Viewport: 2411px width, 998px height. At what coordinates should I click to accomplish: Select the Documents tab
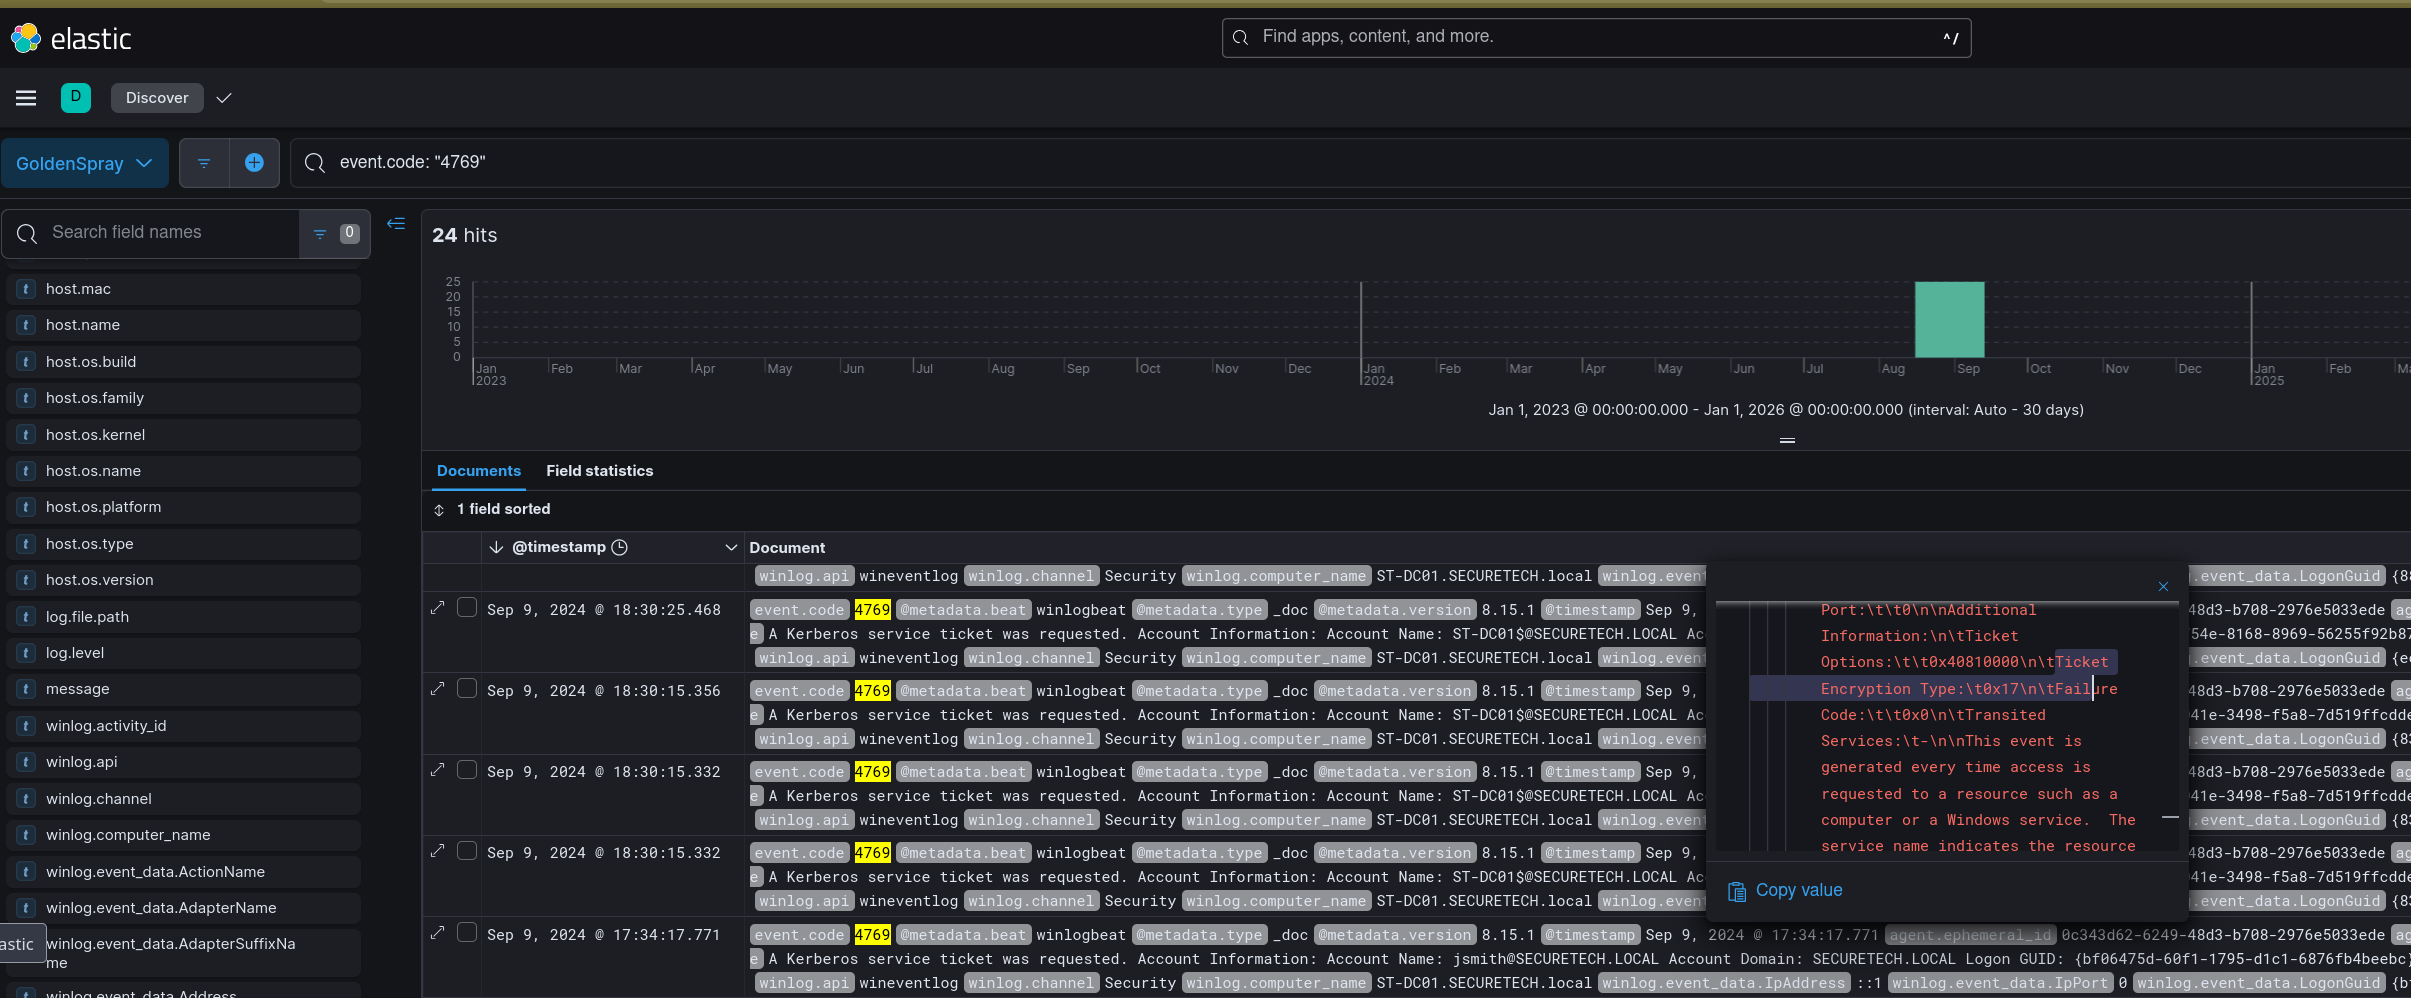[x=478, y=471]
